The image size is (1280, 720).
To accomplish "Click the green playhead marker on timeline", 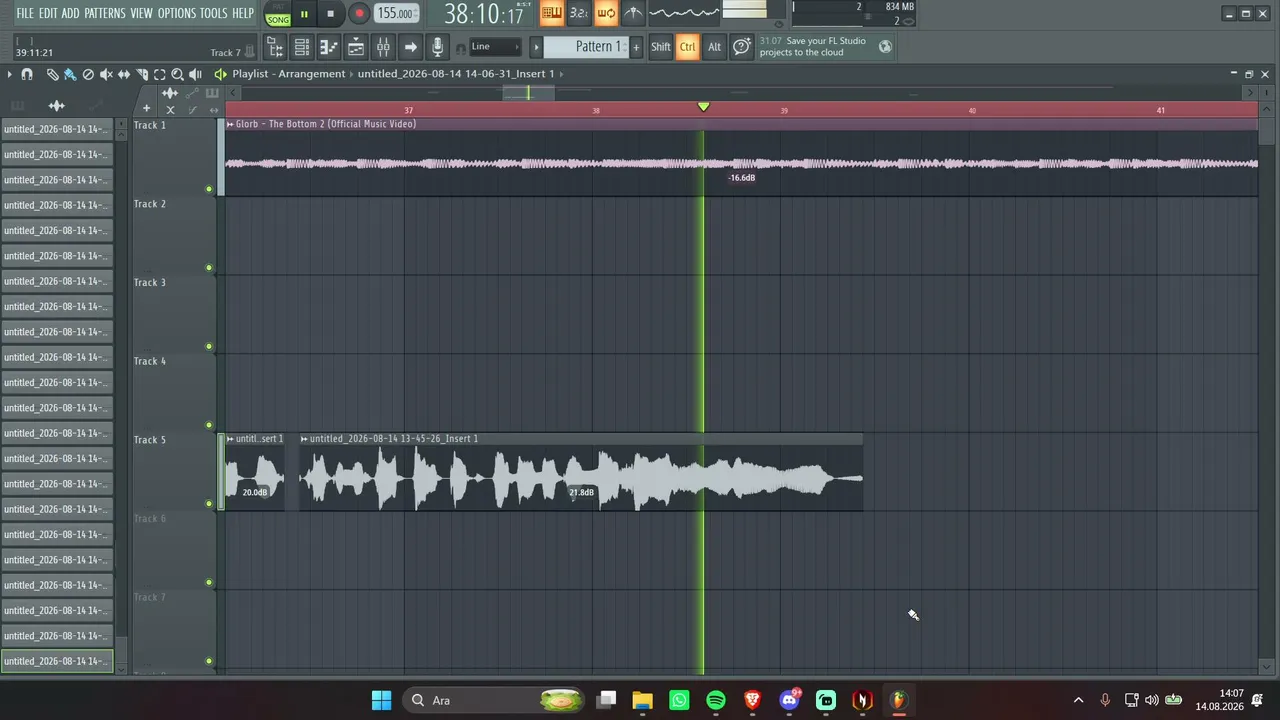I will point(703,107).
